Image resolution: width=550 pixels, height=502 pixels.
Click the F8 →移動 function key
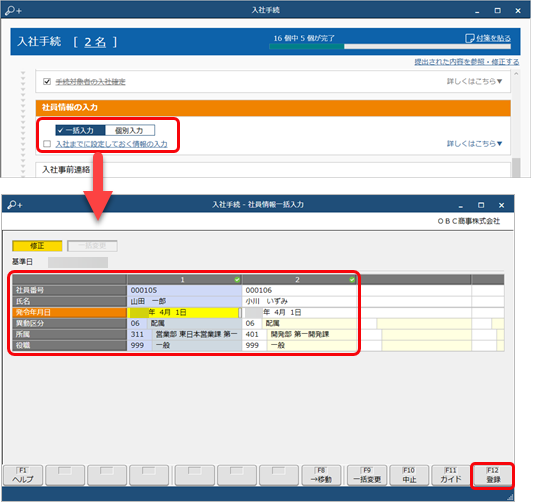tap(321, 475)
